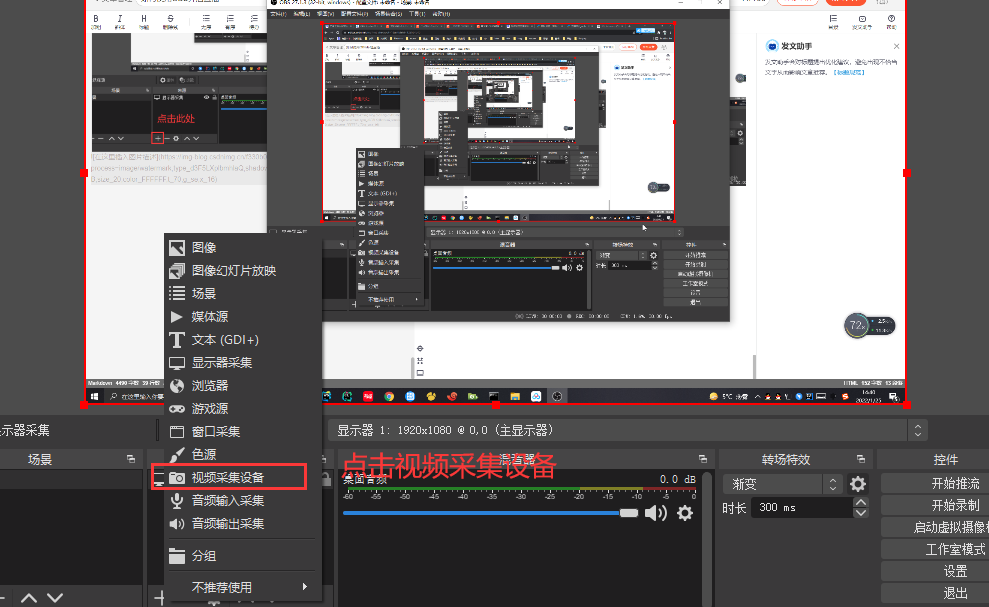This screenshot has width=989, height=607.
Task: Click 视频采集设备 video capture device
Action: 229,478
